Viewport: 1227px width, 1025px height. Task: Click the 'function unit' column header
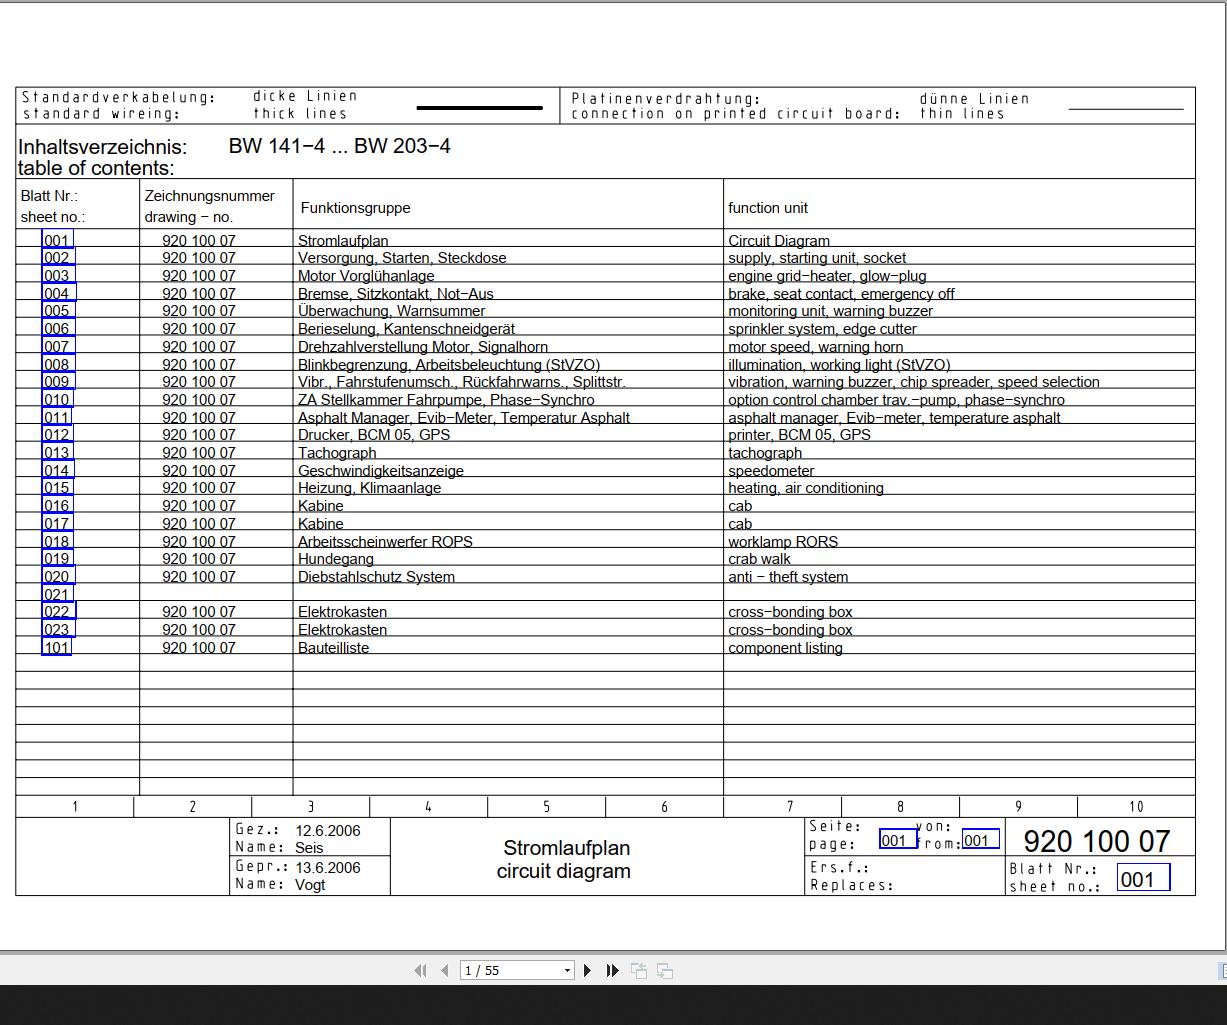(768, 208)
